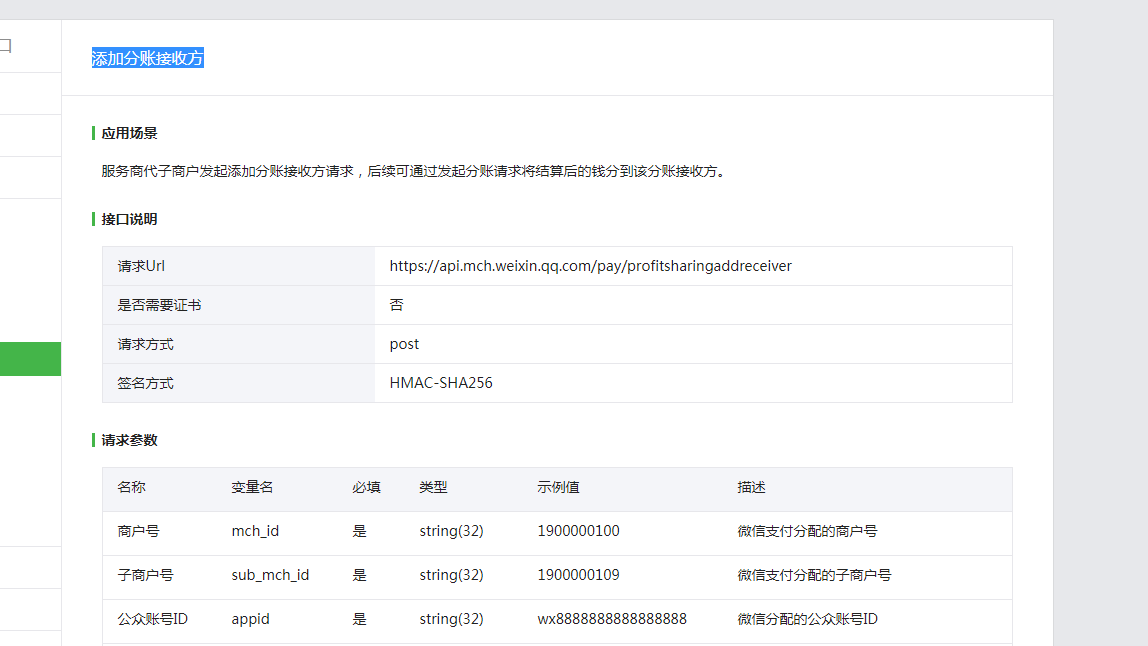Click the 是否需要证书 row label

tap(159, 305)
